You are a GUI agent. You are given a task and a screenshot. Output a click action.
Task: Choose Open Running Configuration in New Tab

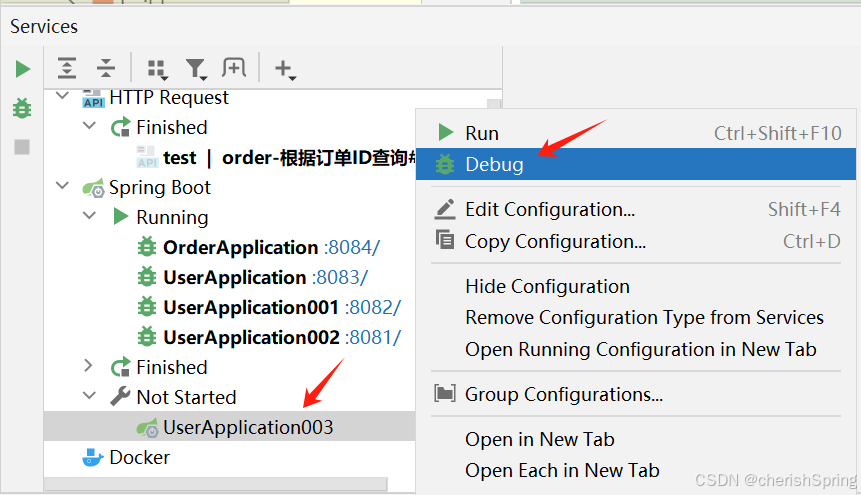pyautogui.click(x=636, y=349)
